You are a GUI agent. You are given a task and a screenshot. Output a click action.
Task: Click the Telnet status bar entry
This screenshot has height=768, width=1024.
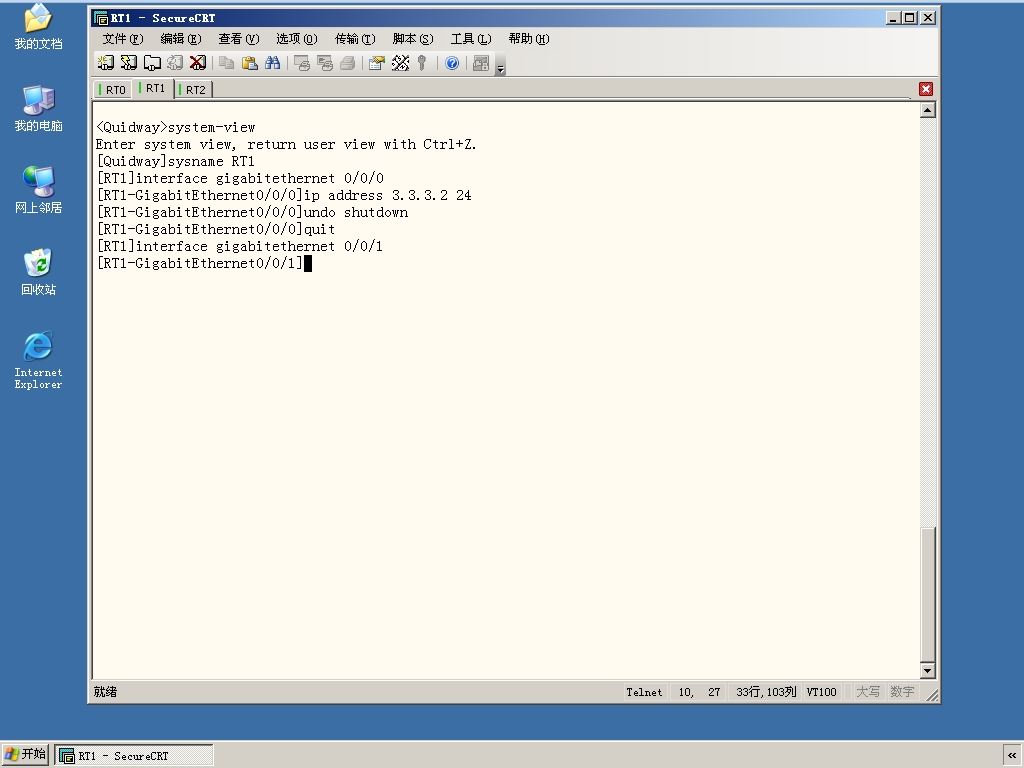644,692
